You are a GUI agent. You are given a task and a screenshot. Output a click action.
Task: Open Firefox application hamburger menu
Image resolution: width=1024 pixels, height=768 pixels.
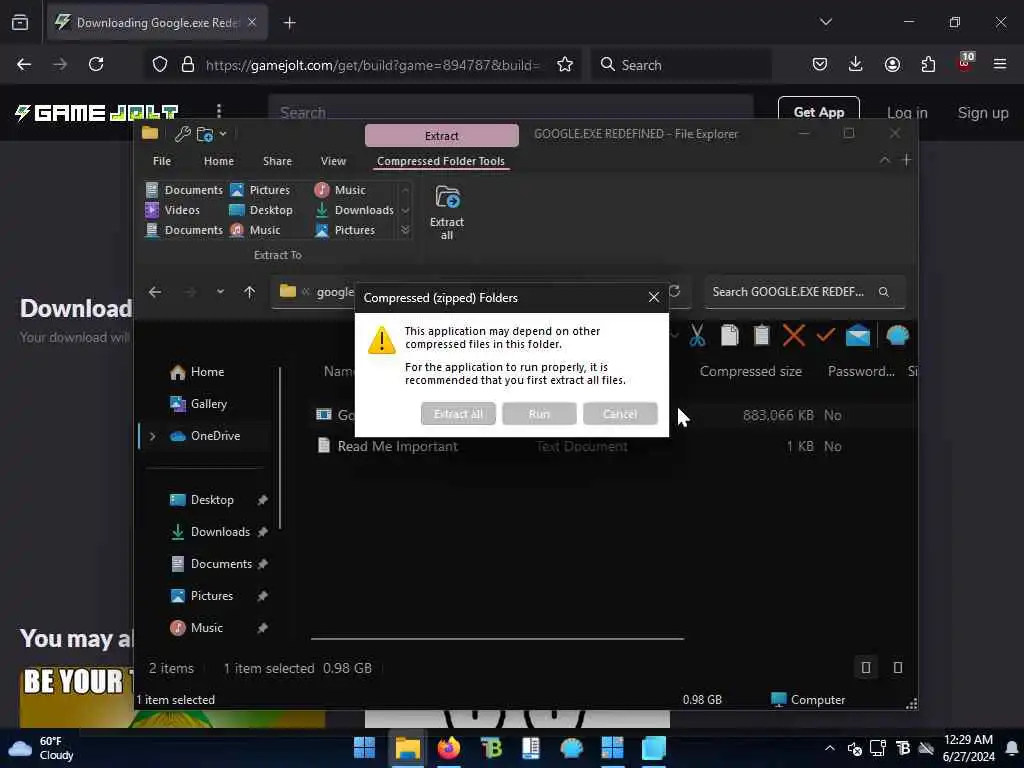coord(1000,64)
